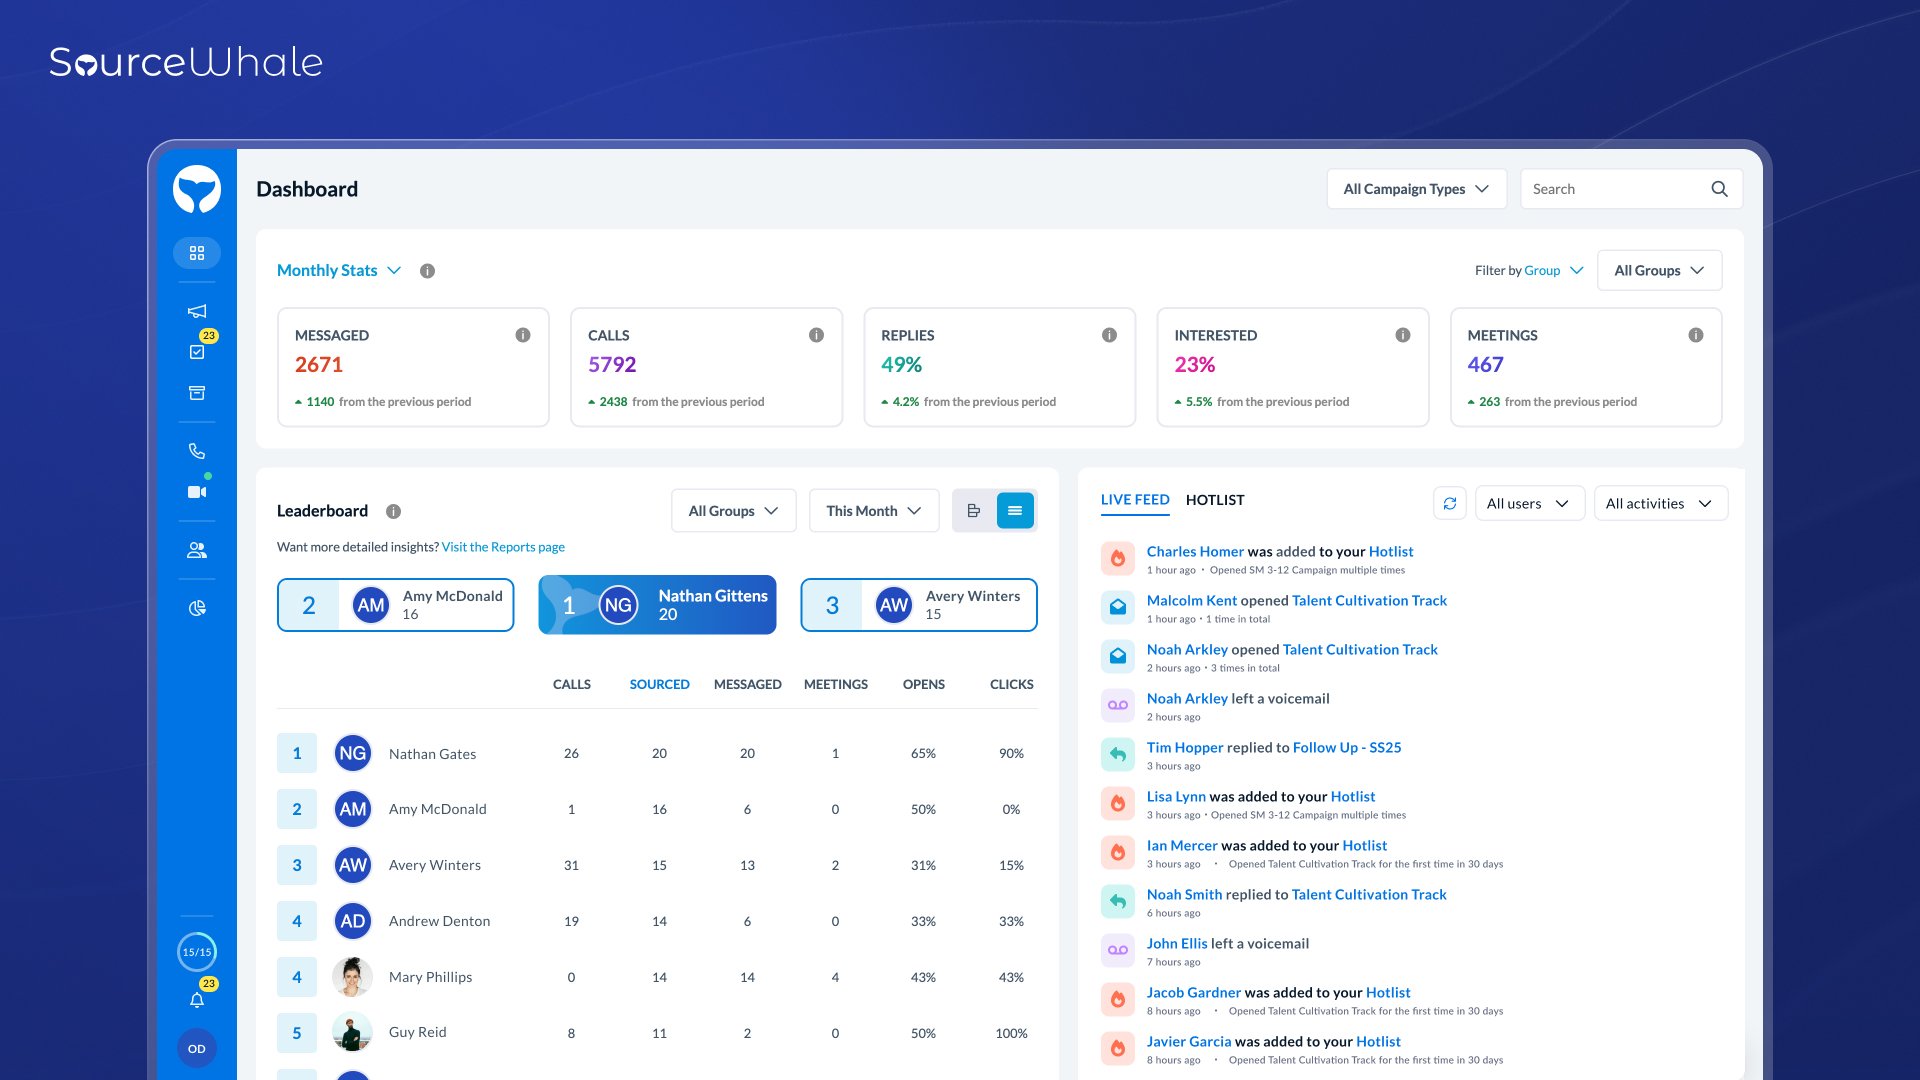Click info icon on Messaged card
Viewport: 1920px width, 1080px height.
click(x=523, y=335)
